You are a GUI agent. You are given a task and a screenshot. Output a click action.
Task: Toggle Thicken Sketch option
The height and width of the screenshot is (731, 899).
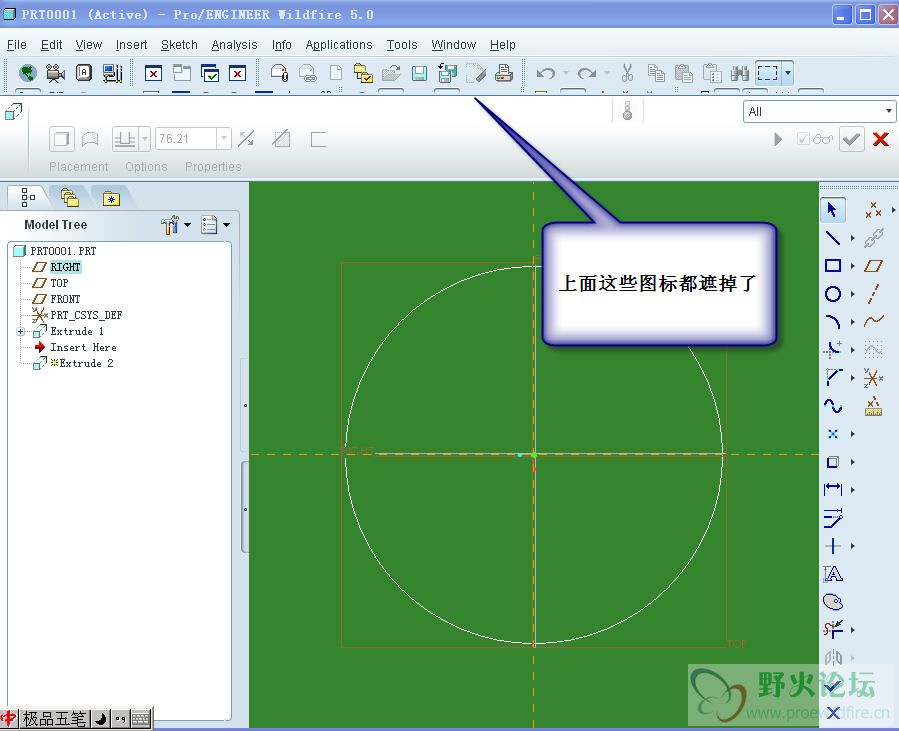click(x=318, y=139)
